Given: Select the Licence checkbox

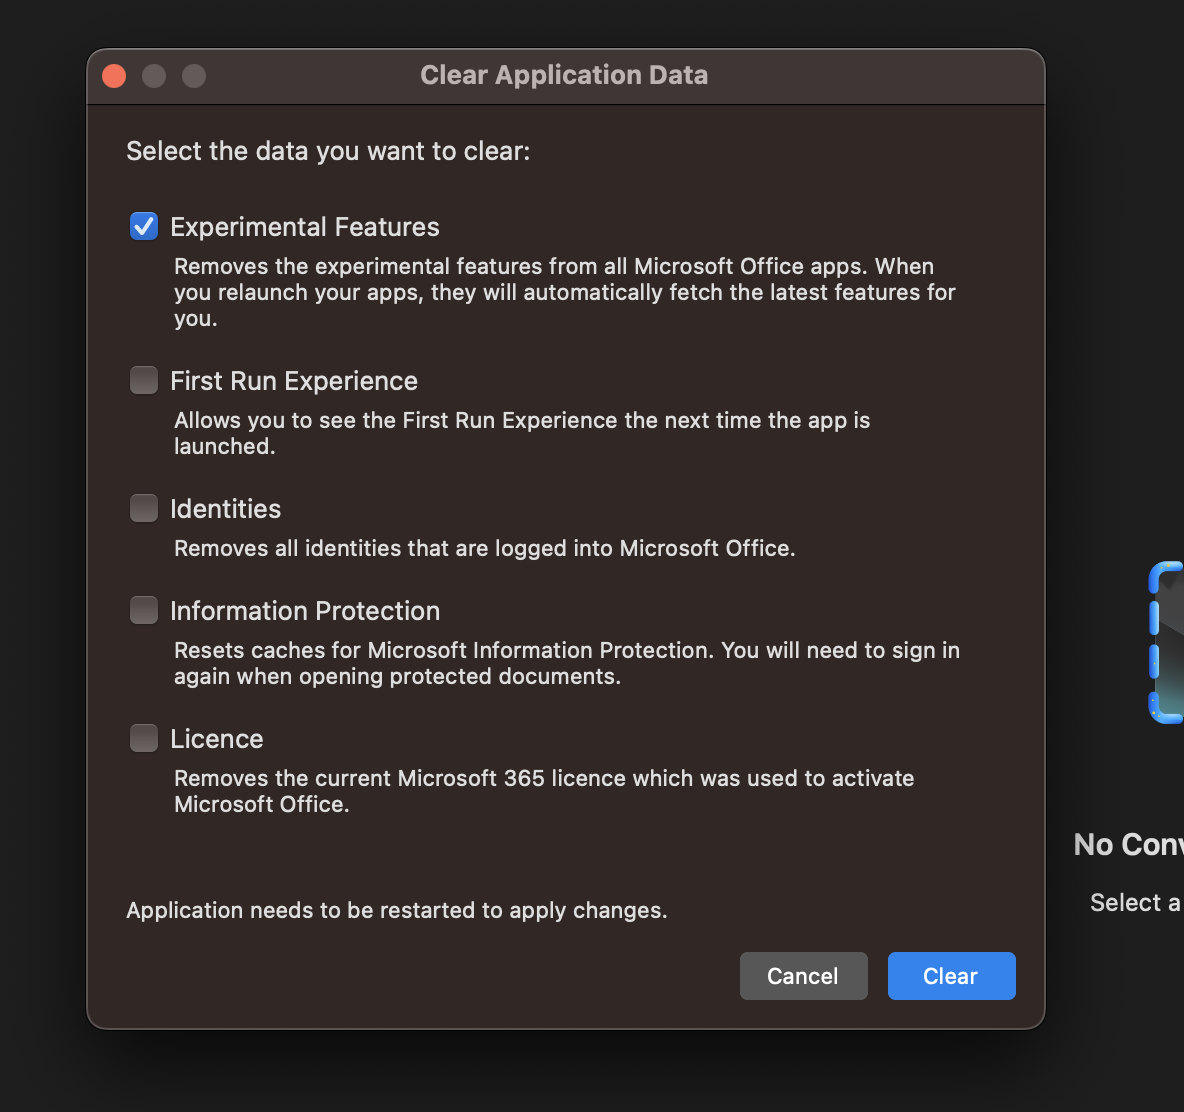Looking at the screenshot, I should click(143, 738).
